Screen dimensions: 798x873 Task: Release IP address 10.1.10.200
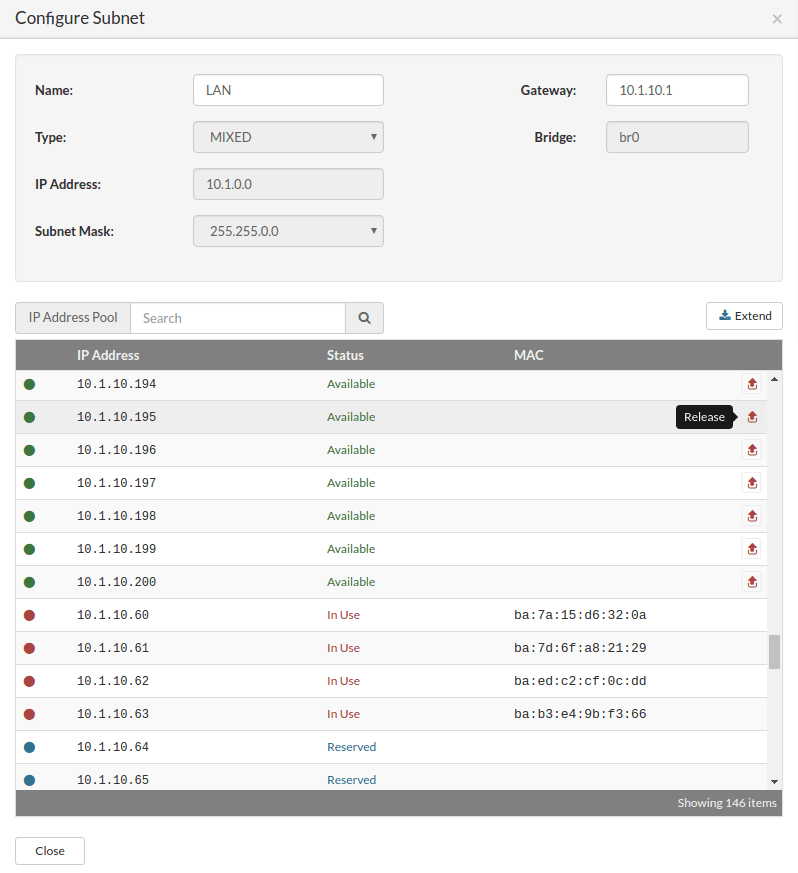click(752, 582)
